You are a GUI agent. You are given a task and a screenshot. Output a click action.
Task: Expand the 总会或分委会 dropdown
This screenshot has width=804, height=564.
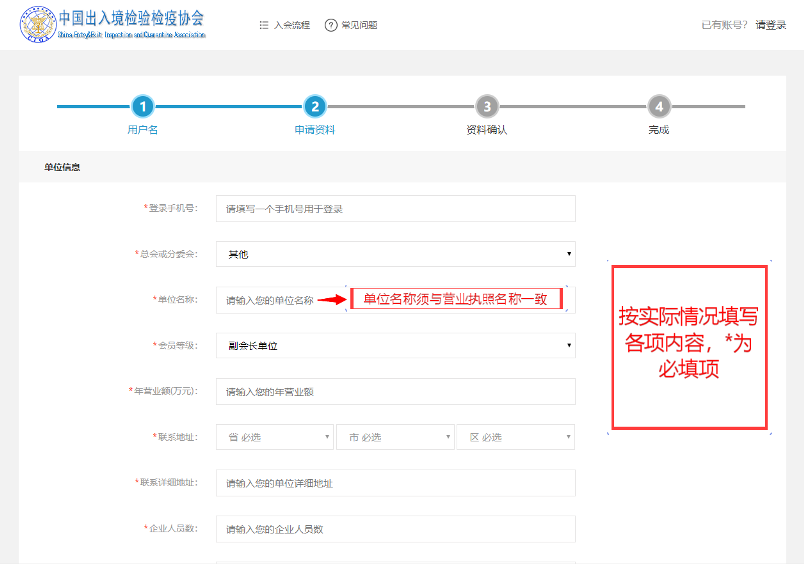(x=395, y=254)
